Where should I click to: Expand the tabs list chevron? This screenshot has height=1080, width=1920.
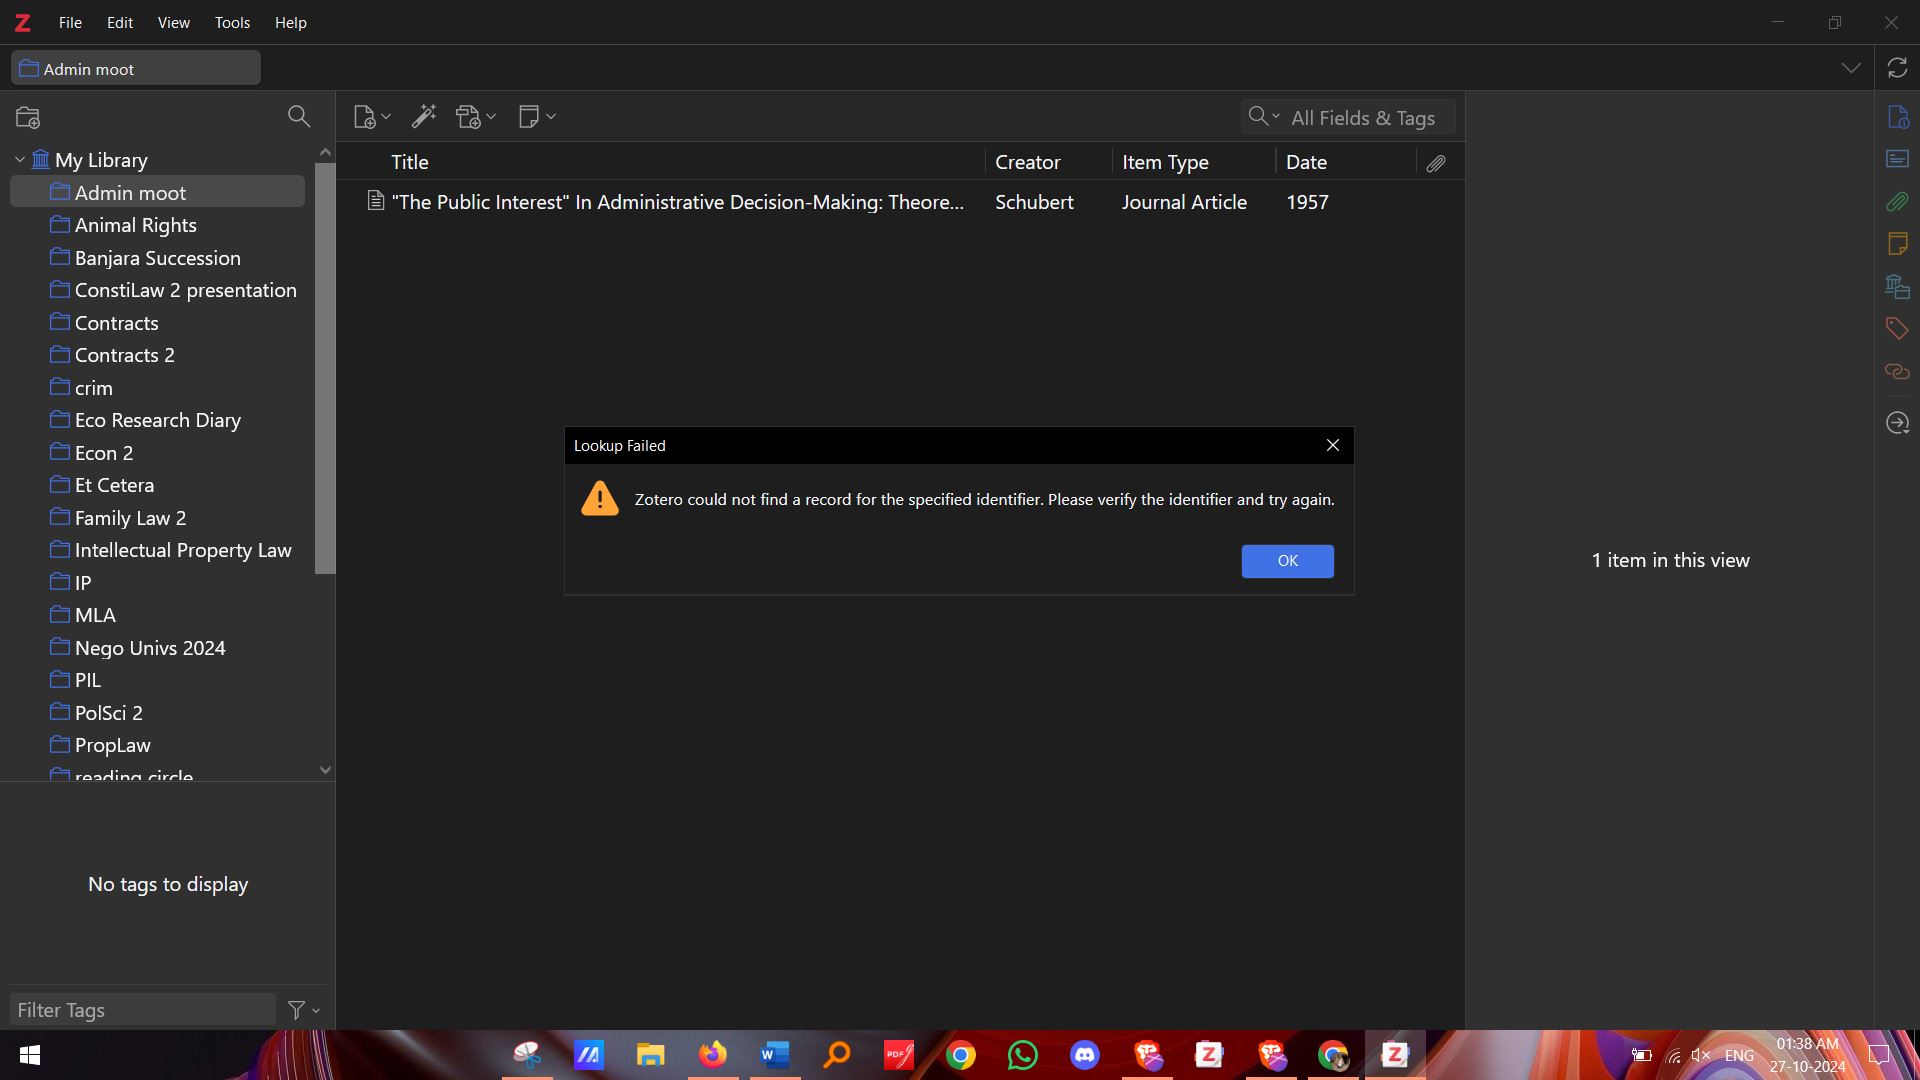[x=1851, y=68]
